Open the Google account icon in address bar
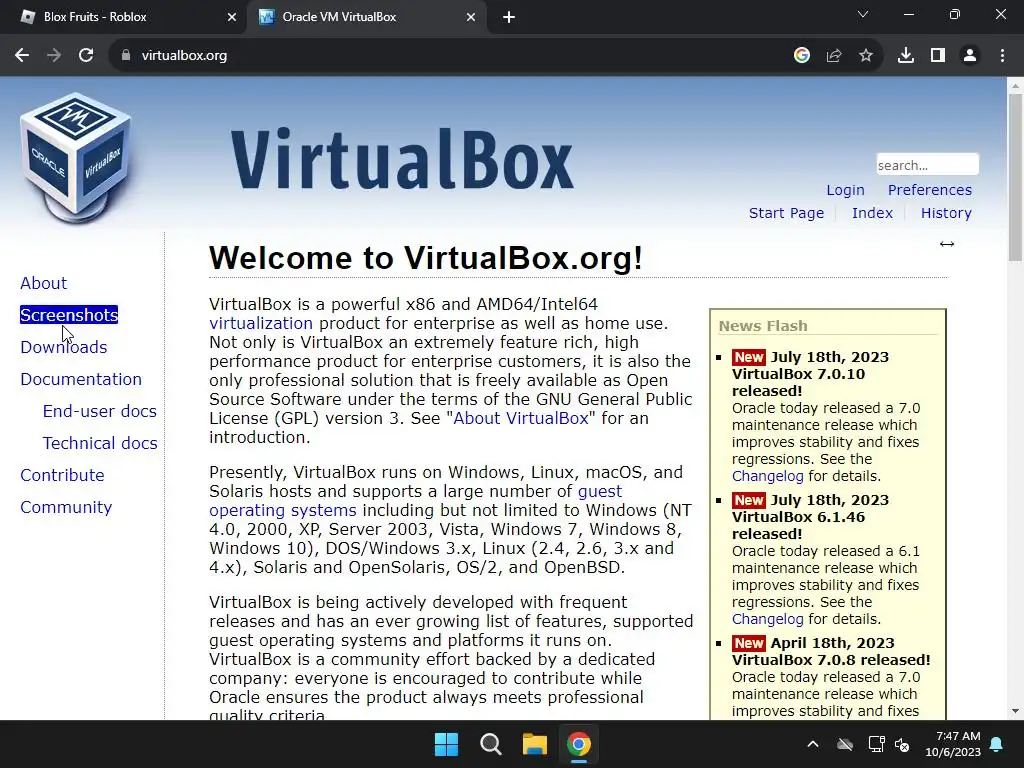Viewport: 1024px width, 768px height. (x=801, y=56)
